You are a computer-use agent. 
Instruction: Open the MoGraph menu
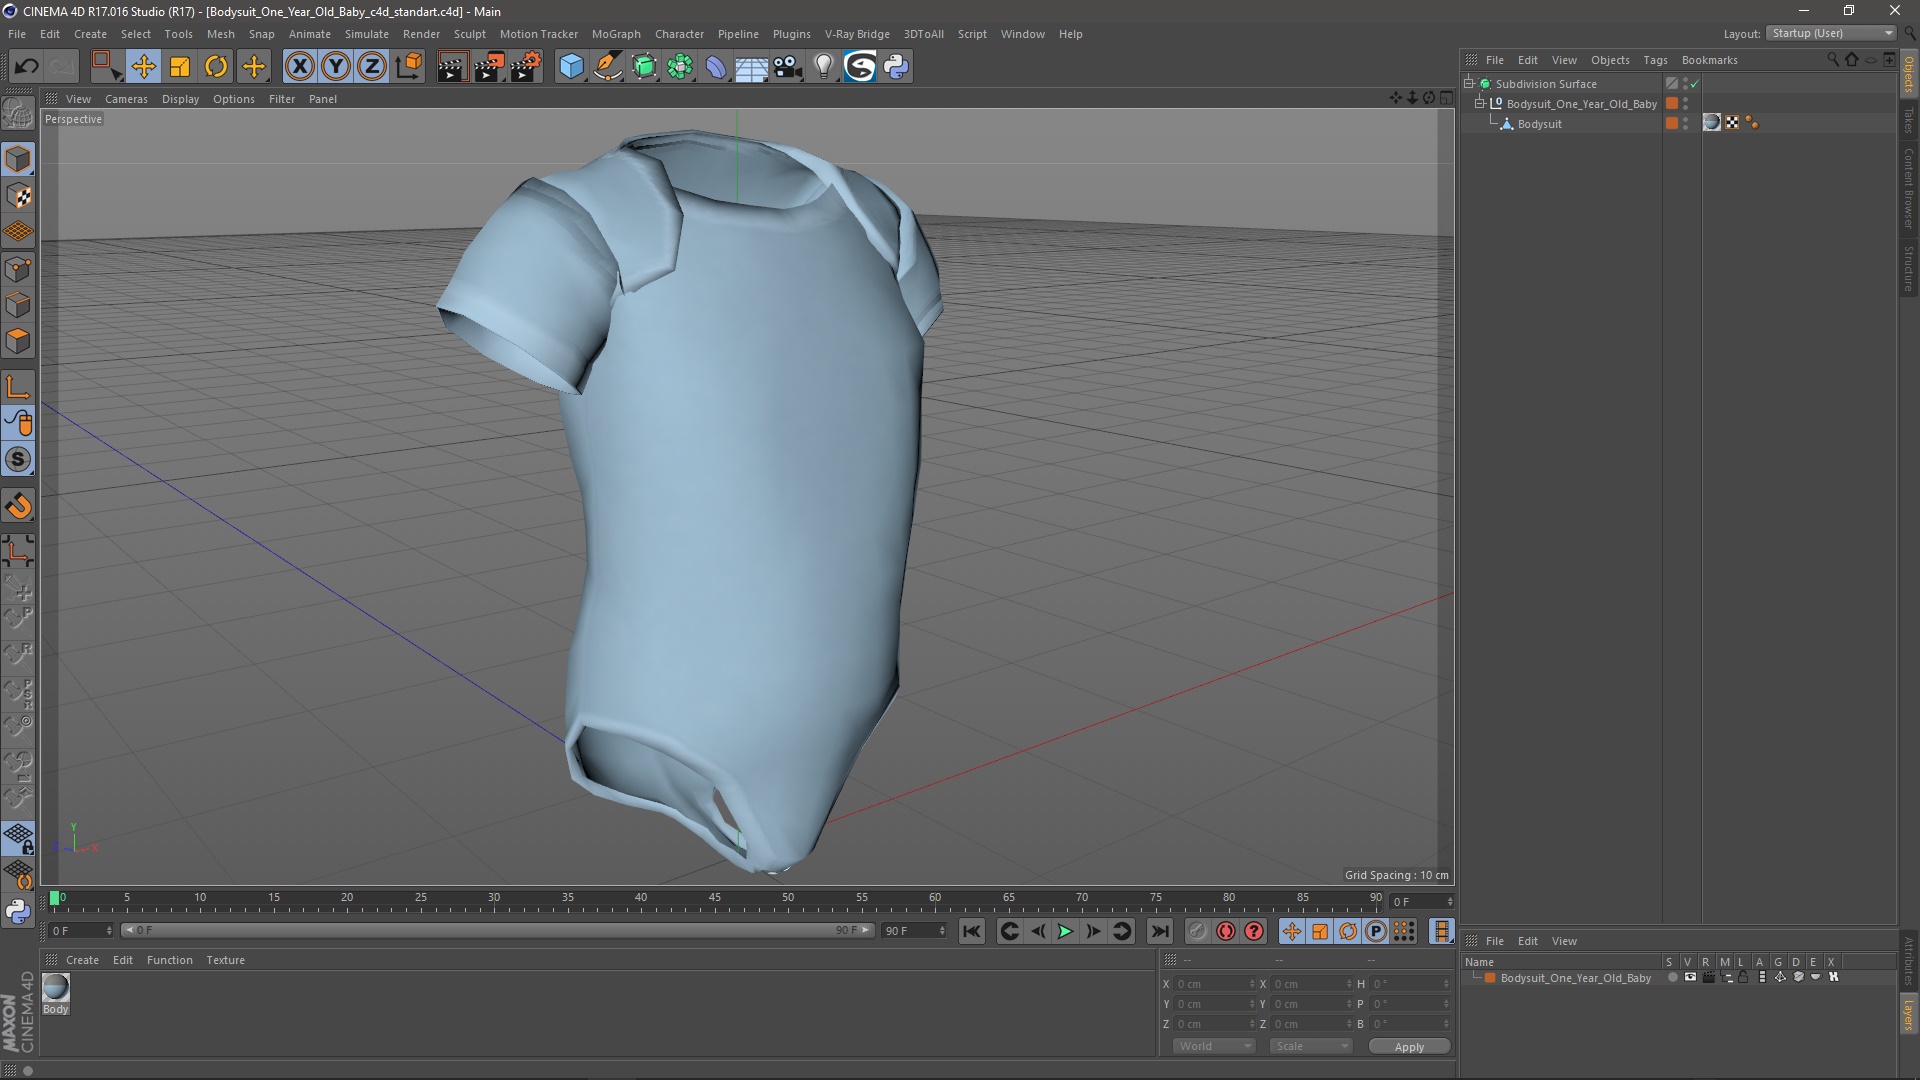click(x=616, y=34)
